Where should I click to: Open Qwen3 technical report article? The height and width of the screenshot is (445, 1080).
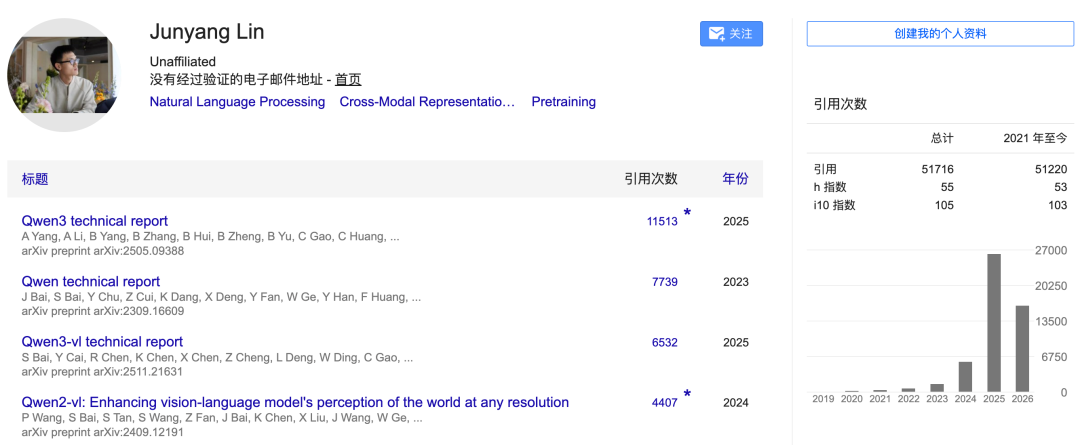[94, 221]
